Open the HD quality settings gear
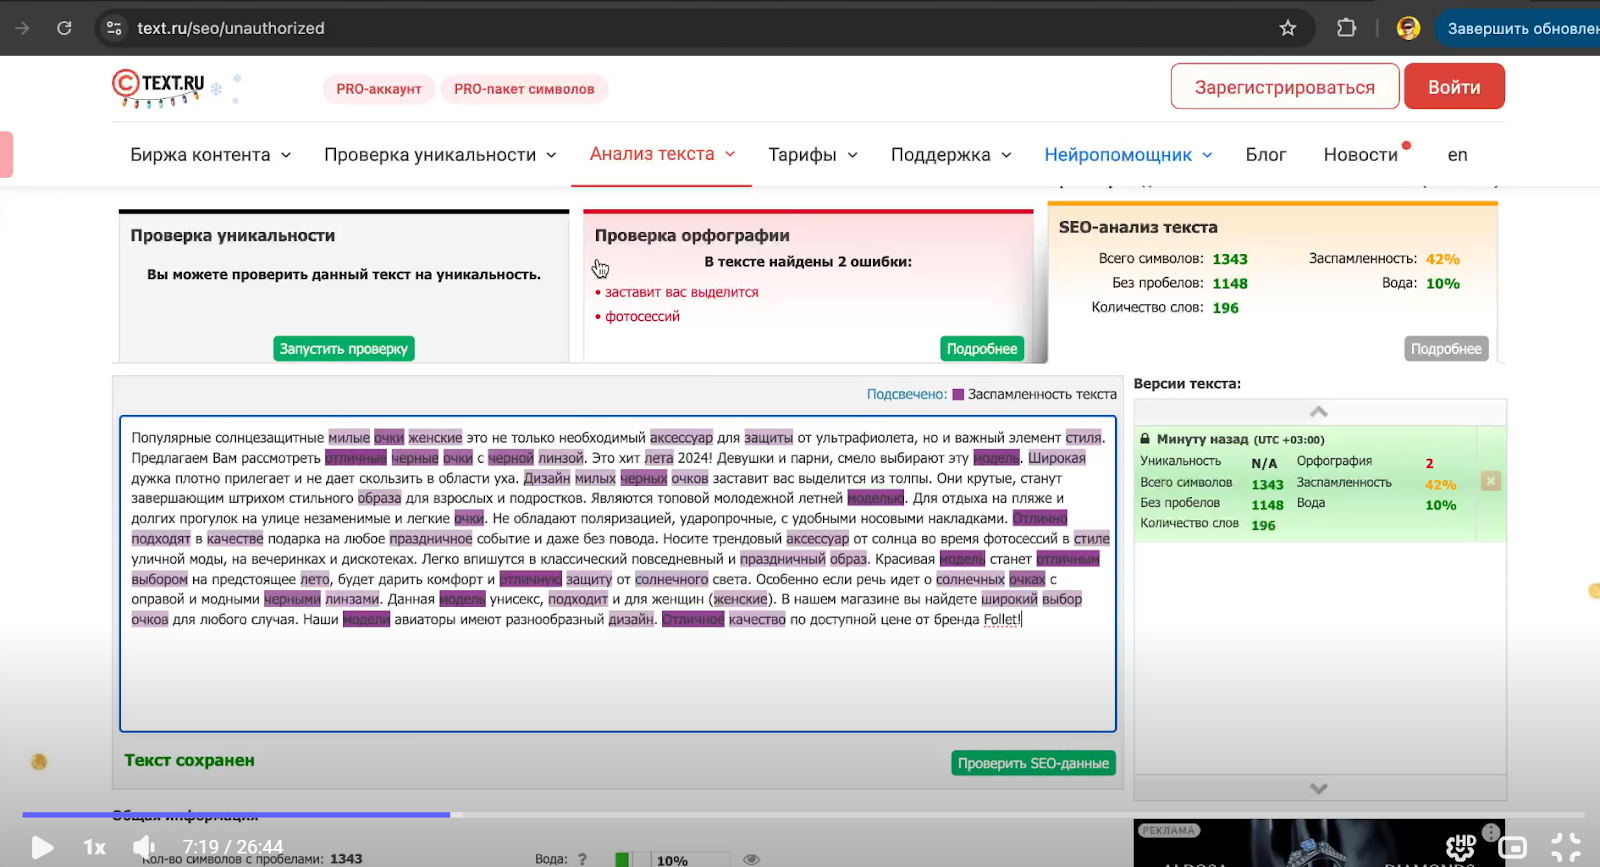 1461,847
